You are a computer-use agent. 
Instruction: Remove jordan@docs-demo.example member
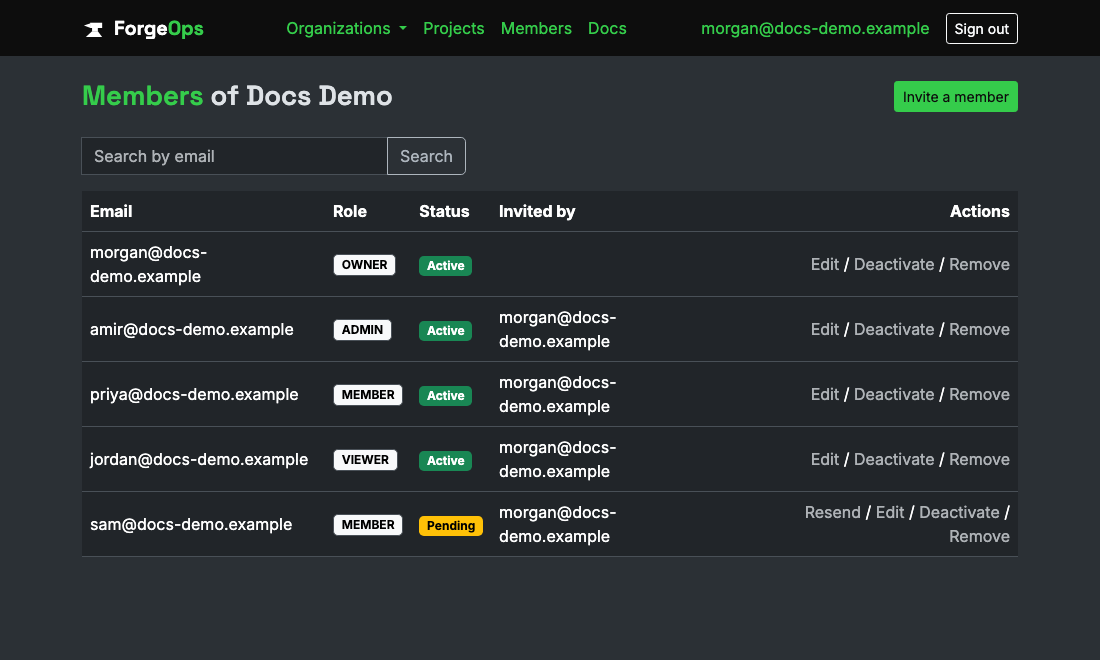979,459
